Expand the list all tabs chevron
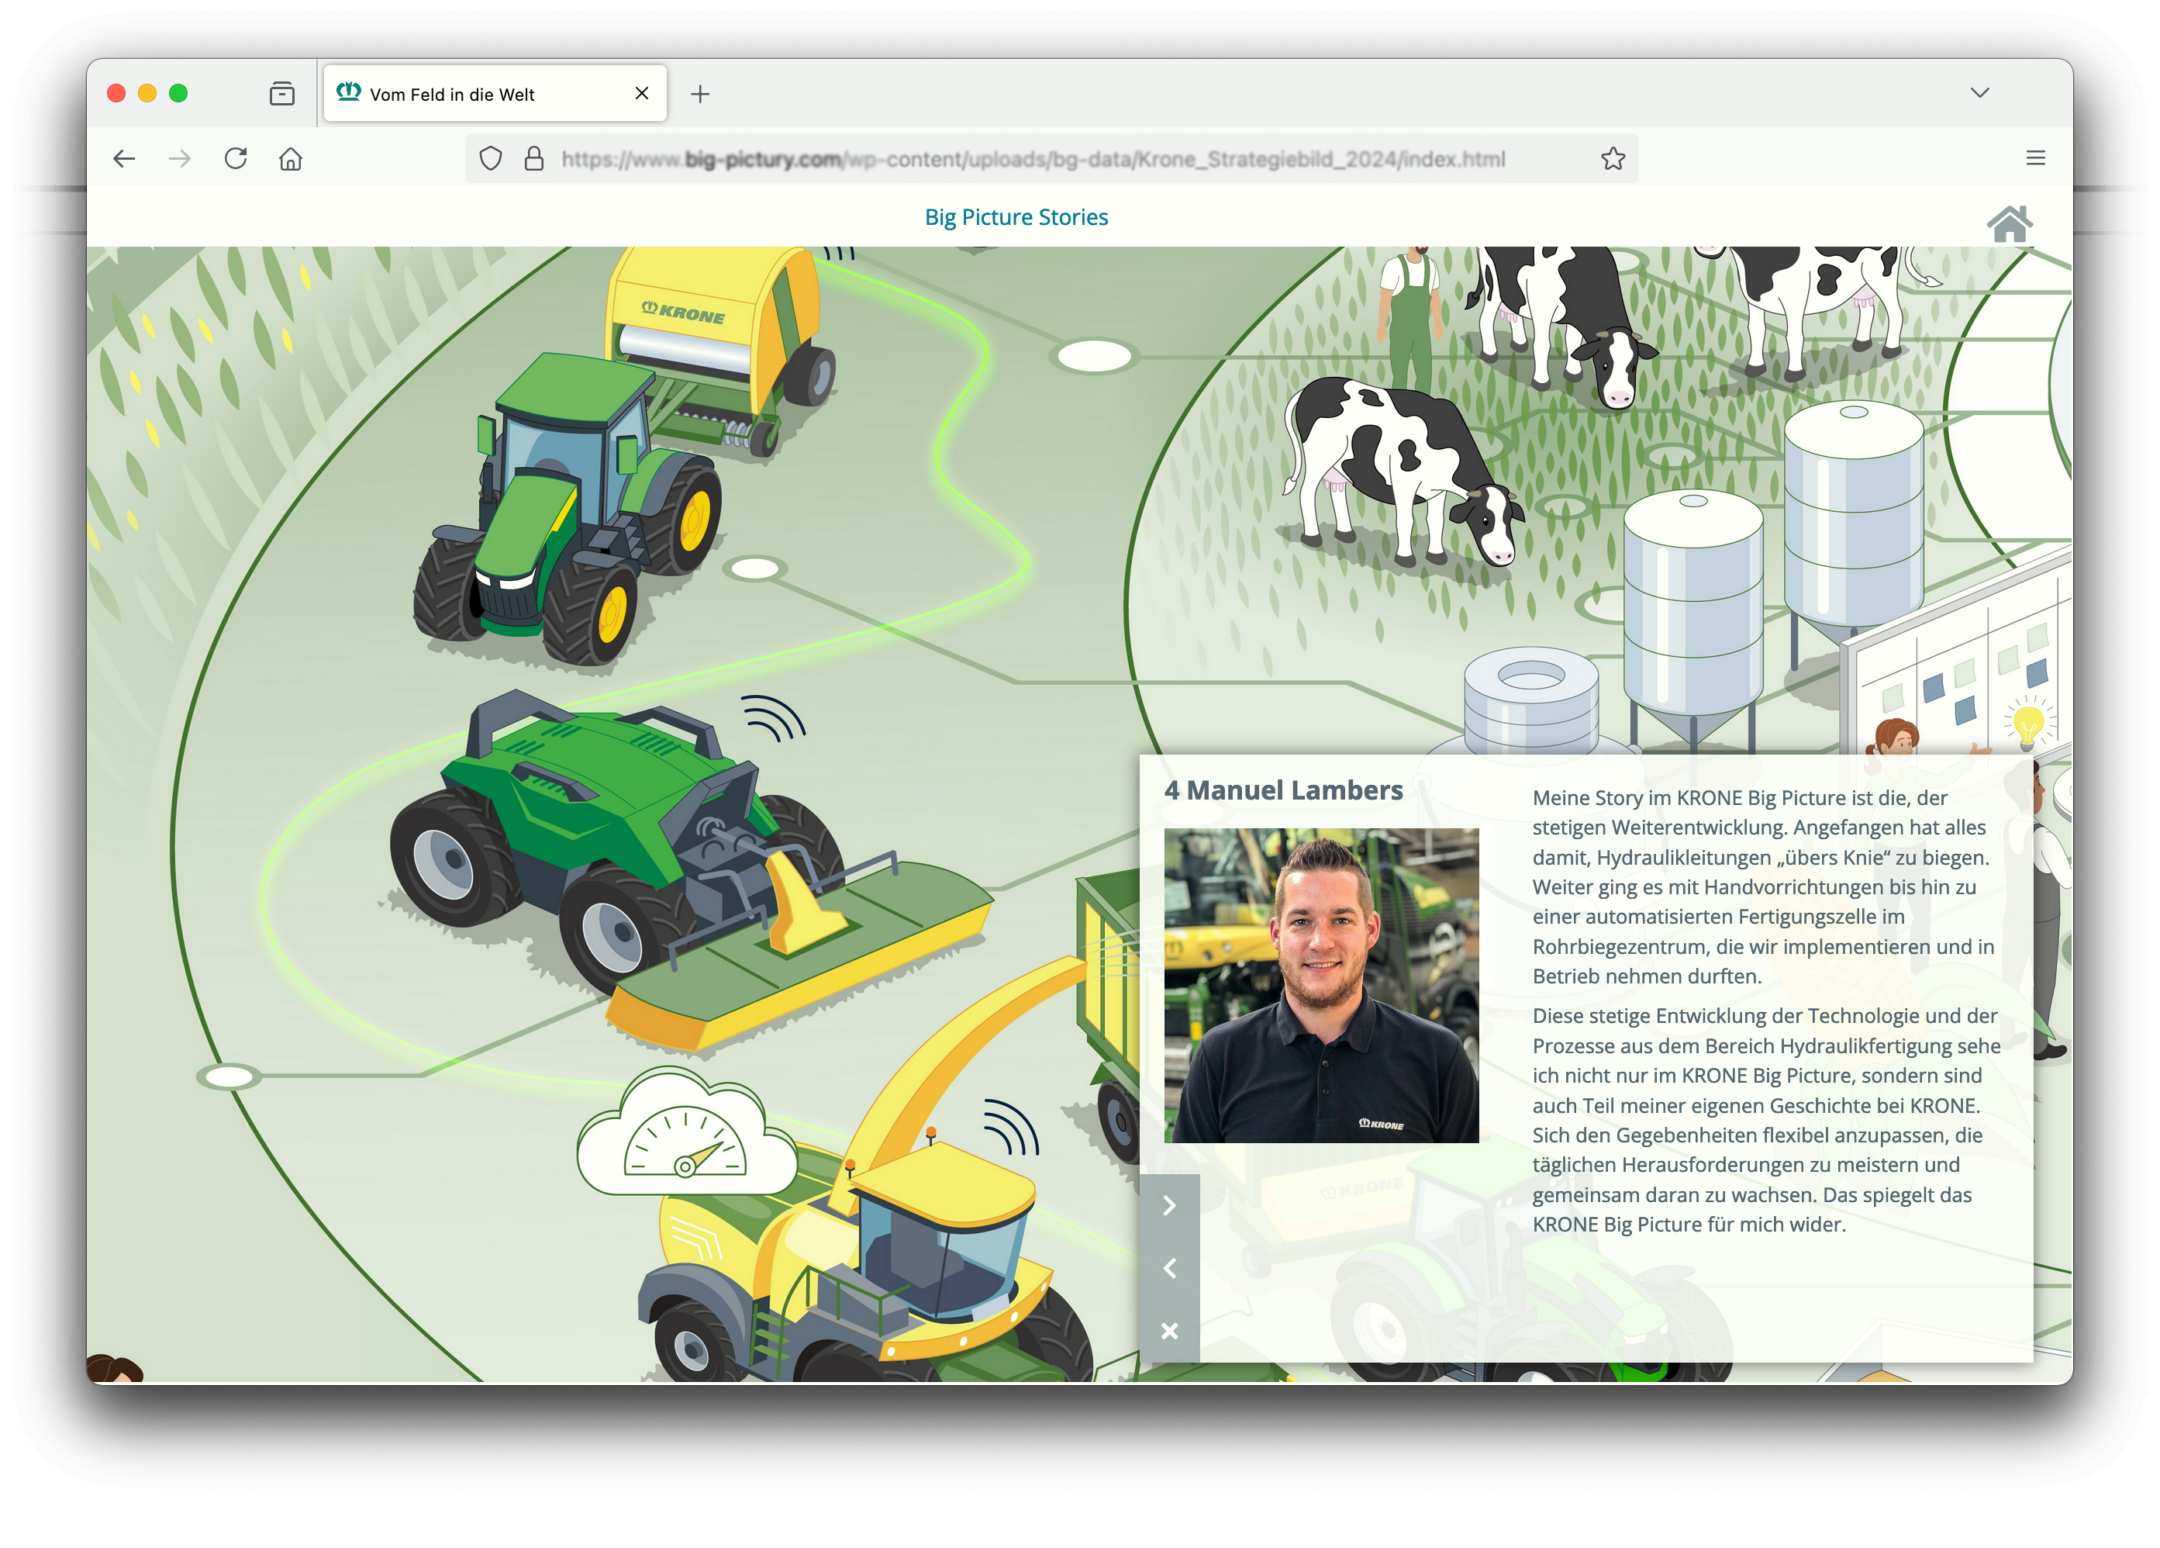 1979,93
